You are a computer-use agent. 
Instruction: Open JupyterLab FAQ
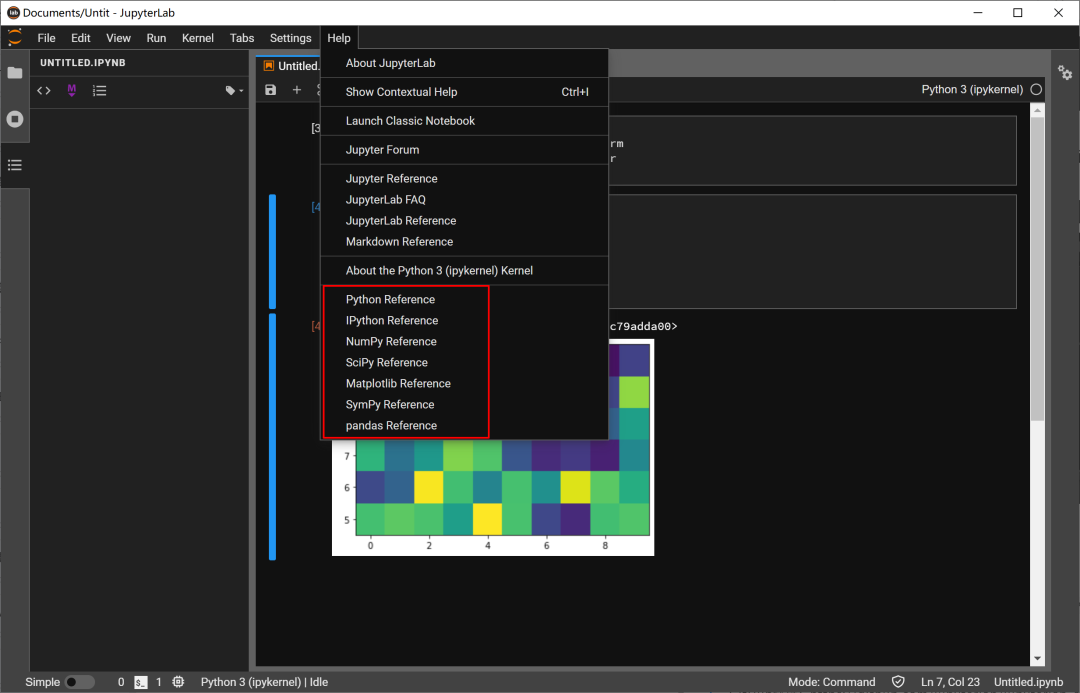(464, 200)
